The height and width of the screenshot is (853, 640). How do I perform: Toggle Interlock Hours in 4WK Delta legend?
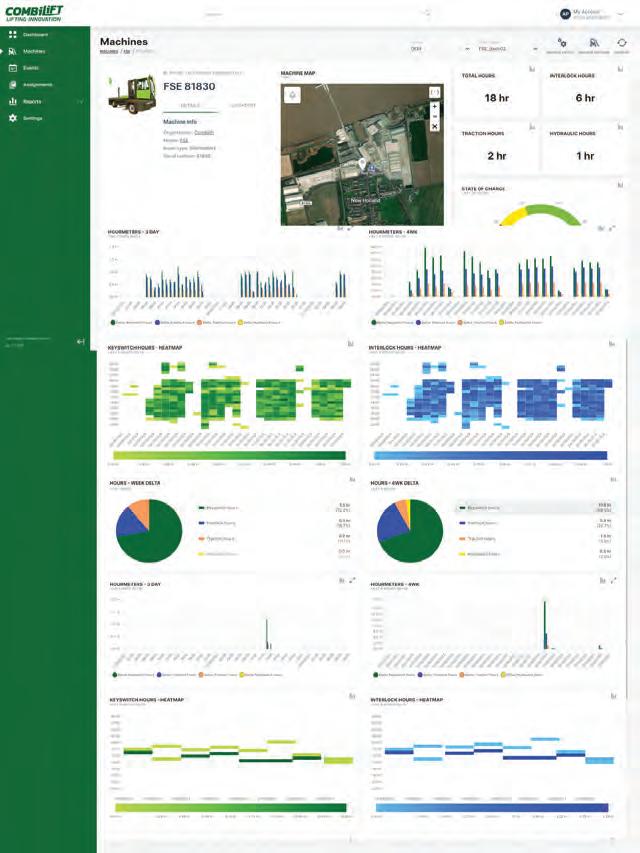478,523
